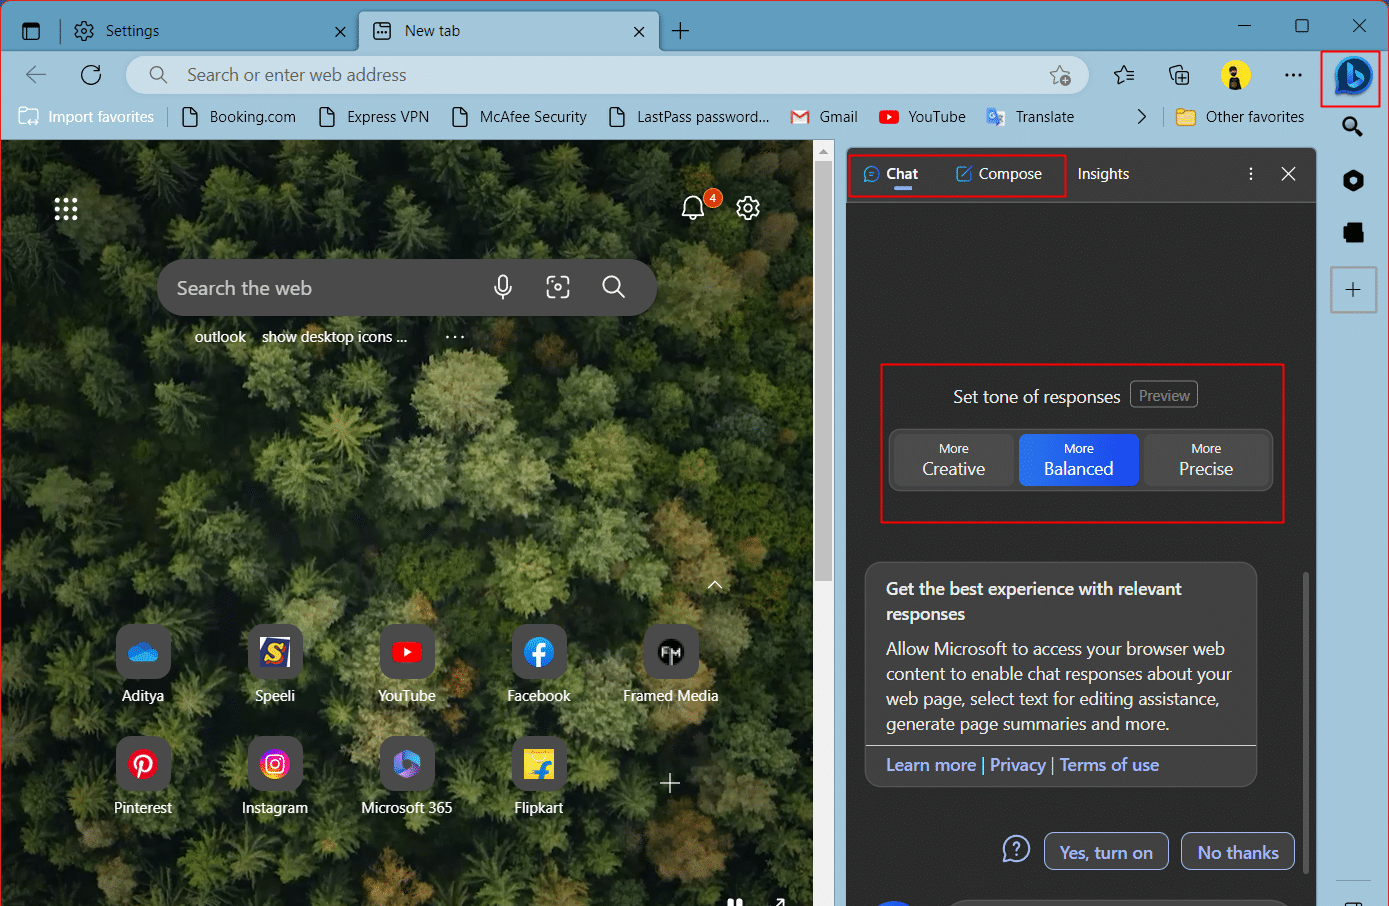The image size is (1389, 906).
Task: Open the Favorites list icon
Action: [x=1124, y=75]
